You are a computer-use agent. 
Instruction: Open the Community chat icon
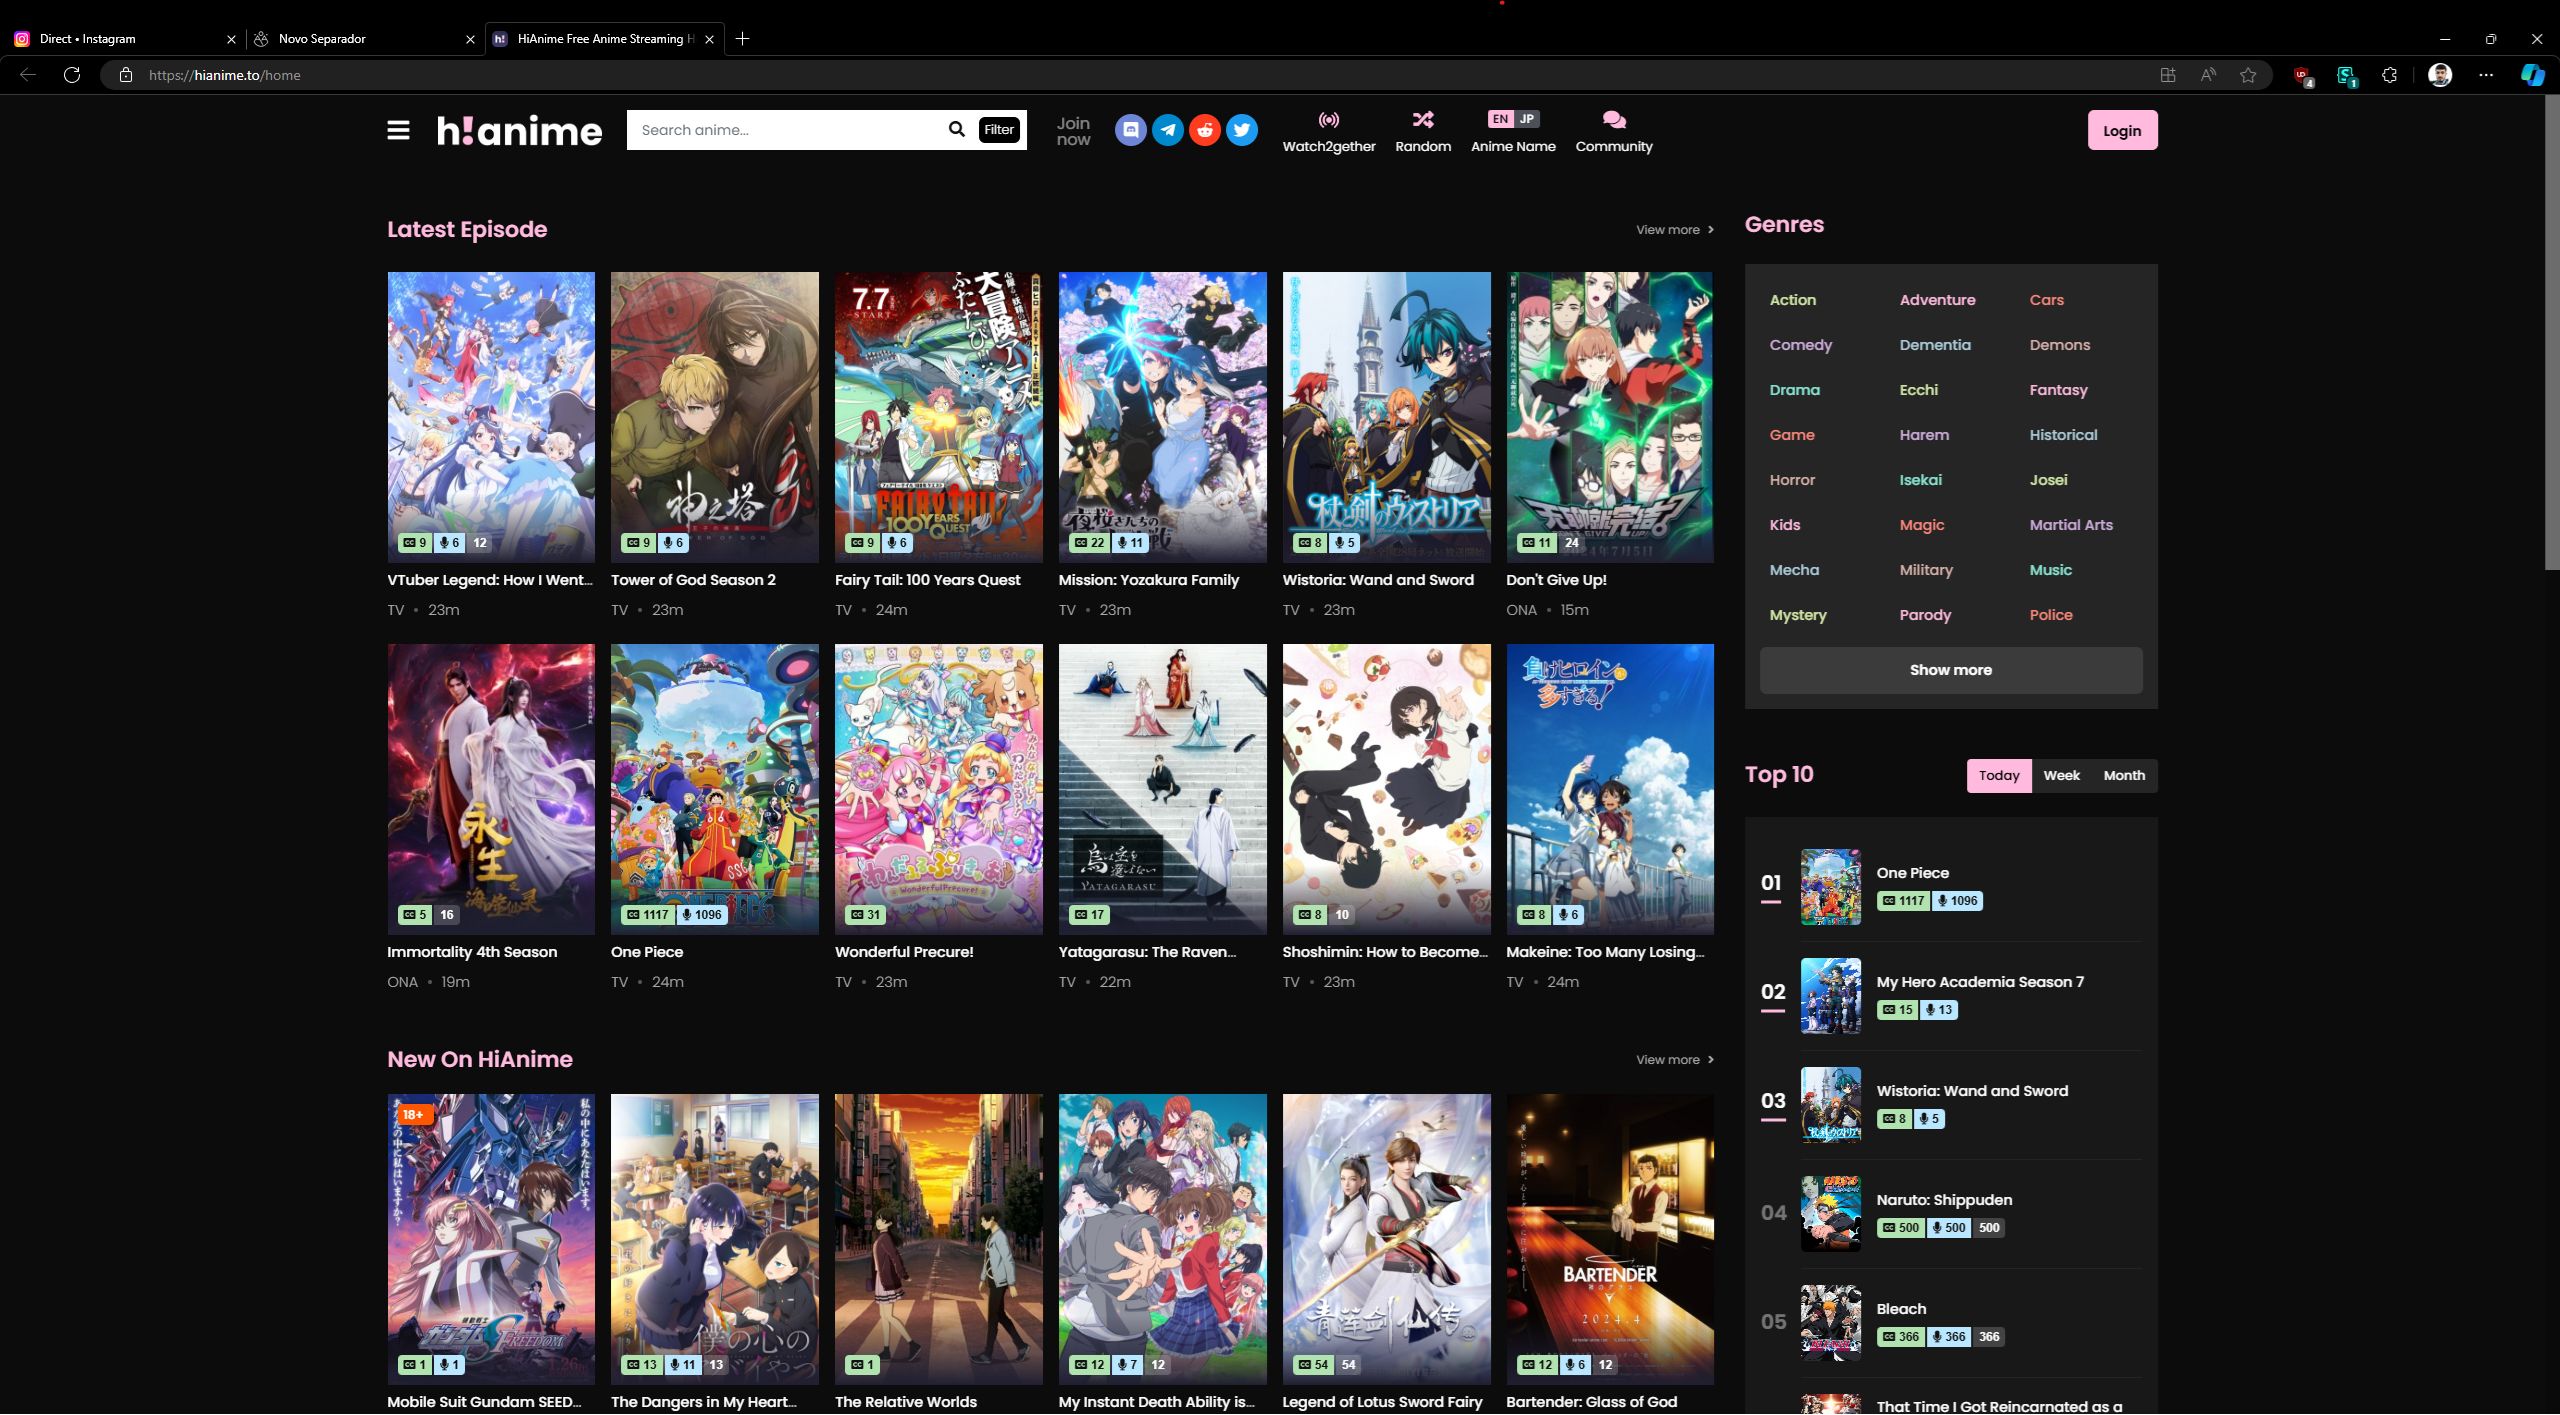pos(1614,120)
